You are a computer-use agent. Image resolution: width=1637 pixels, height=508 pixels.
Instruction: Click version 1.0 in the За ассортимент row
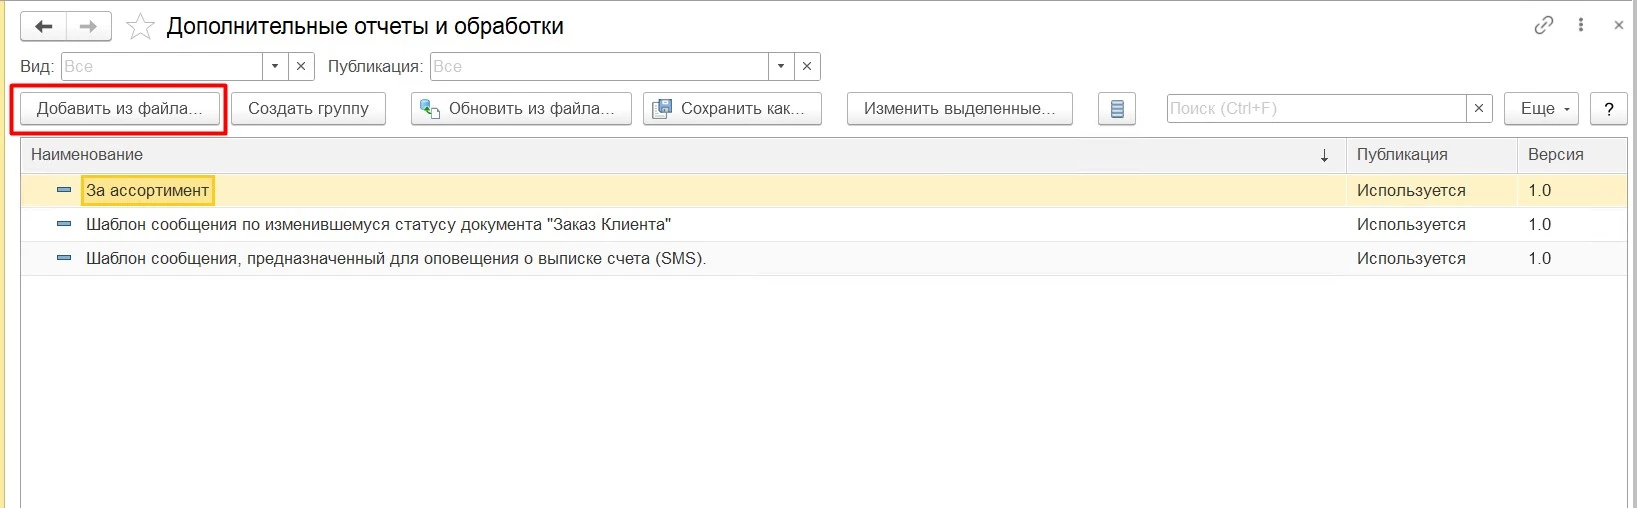click(1540, 190)
